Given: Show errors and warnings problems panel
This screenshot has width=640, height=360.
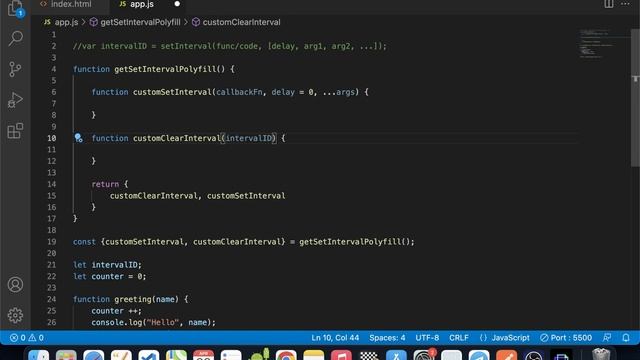Looking at the screenshot, I should click(x=27, y=338).
